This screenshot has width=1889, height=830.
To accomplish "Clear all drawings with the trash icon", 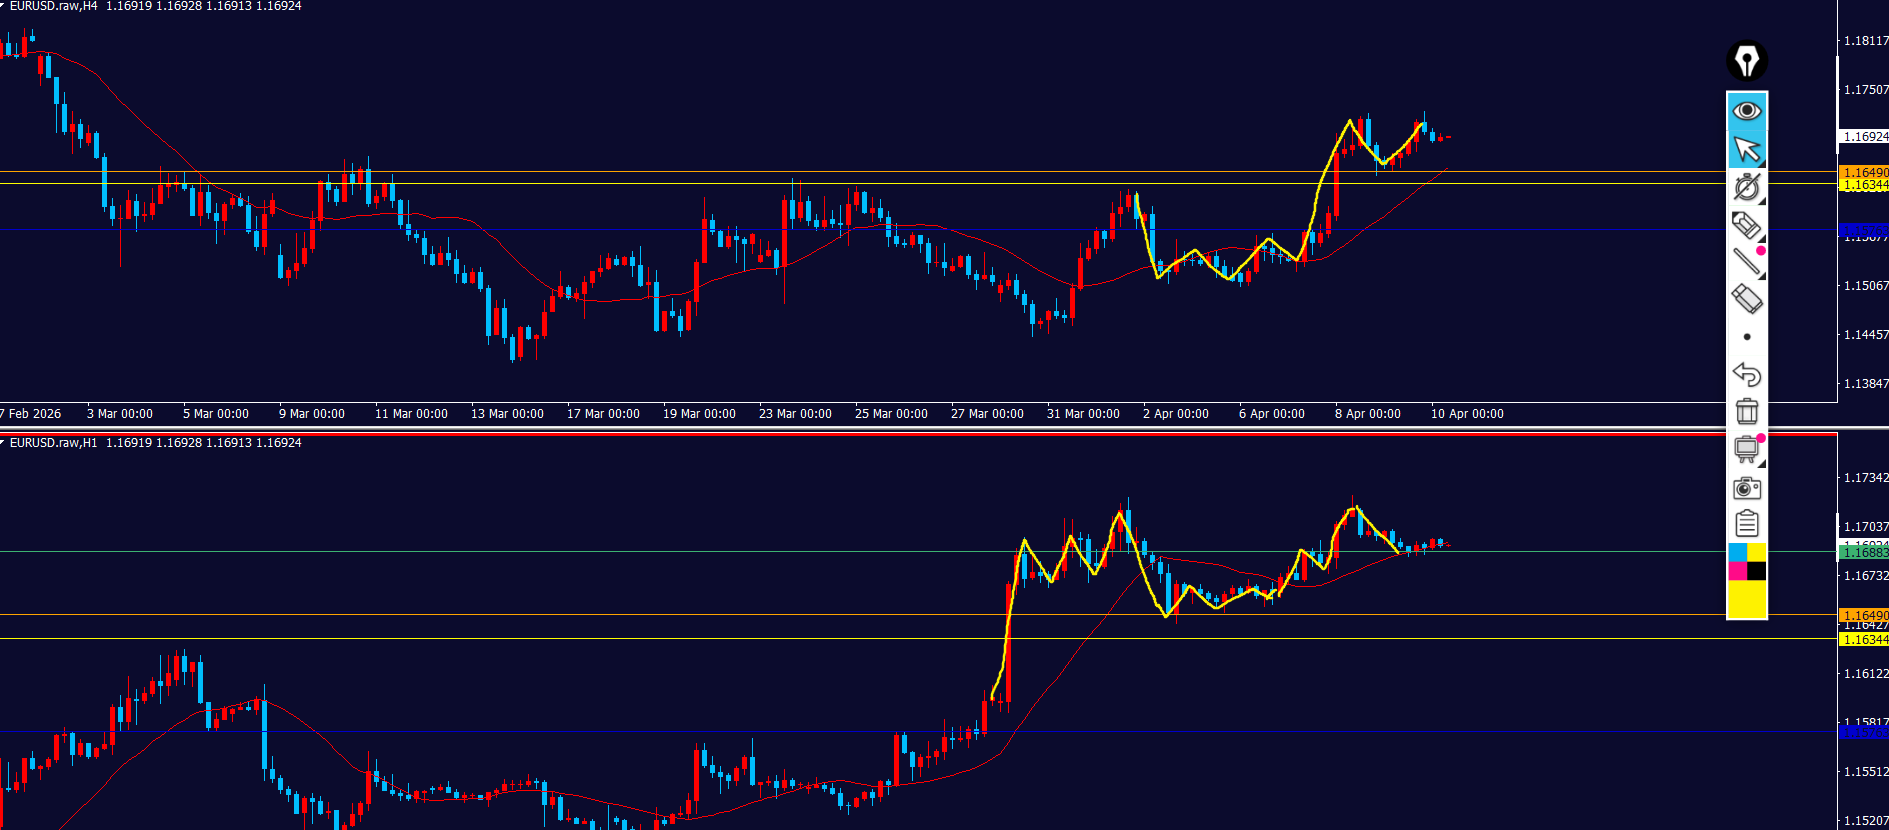I will 1747,411.
